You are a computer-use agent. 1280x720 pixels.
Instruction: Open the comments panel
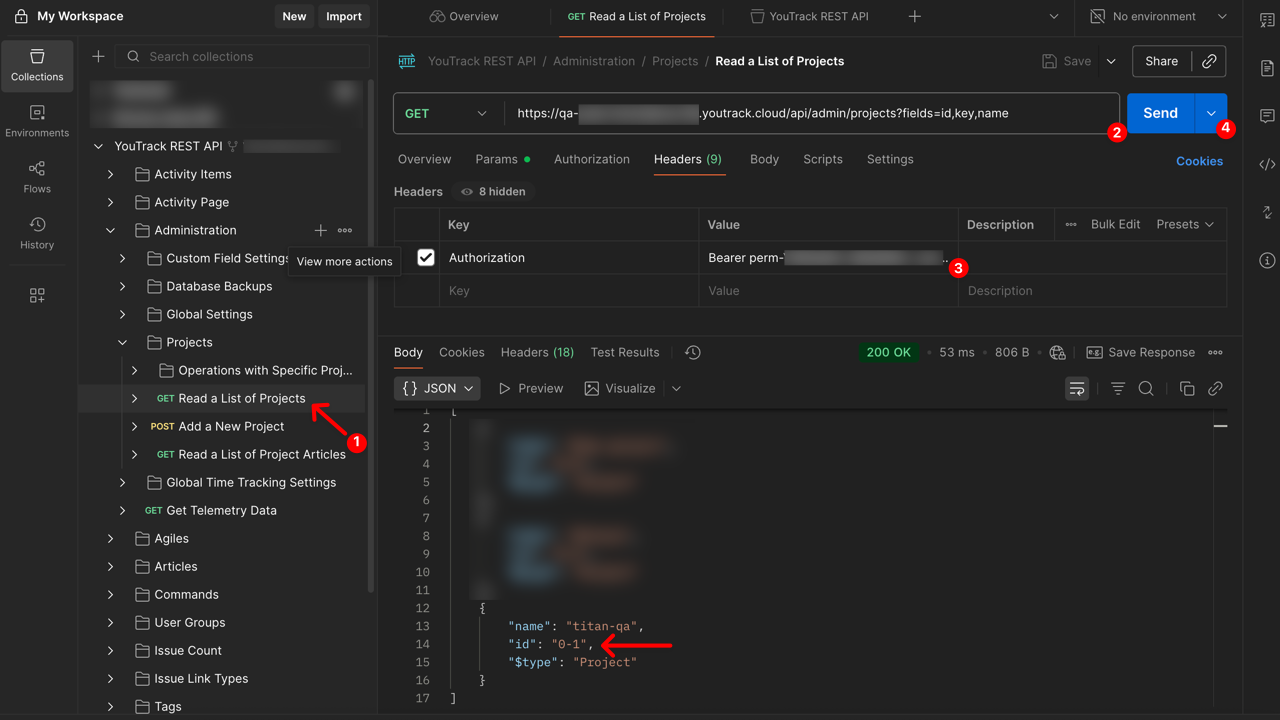point(1266,116)
